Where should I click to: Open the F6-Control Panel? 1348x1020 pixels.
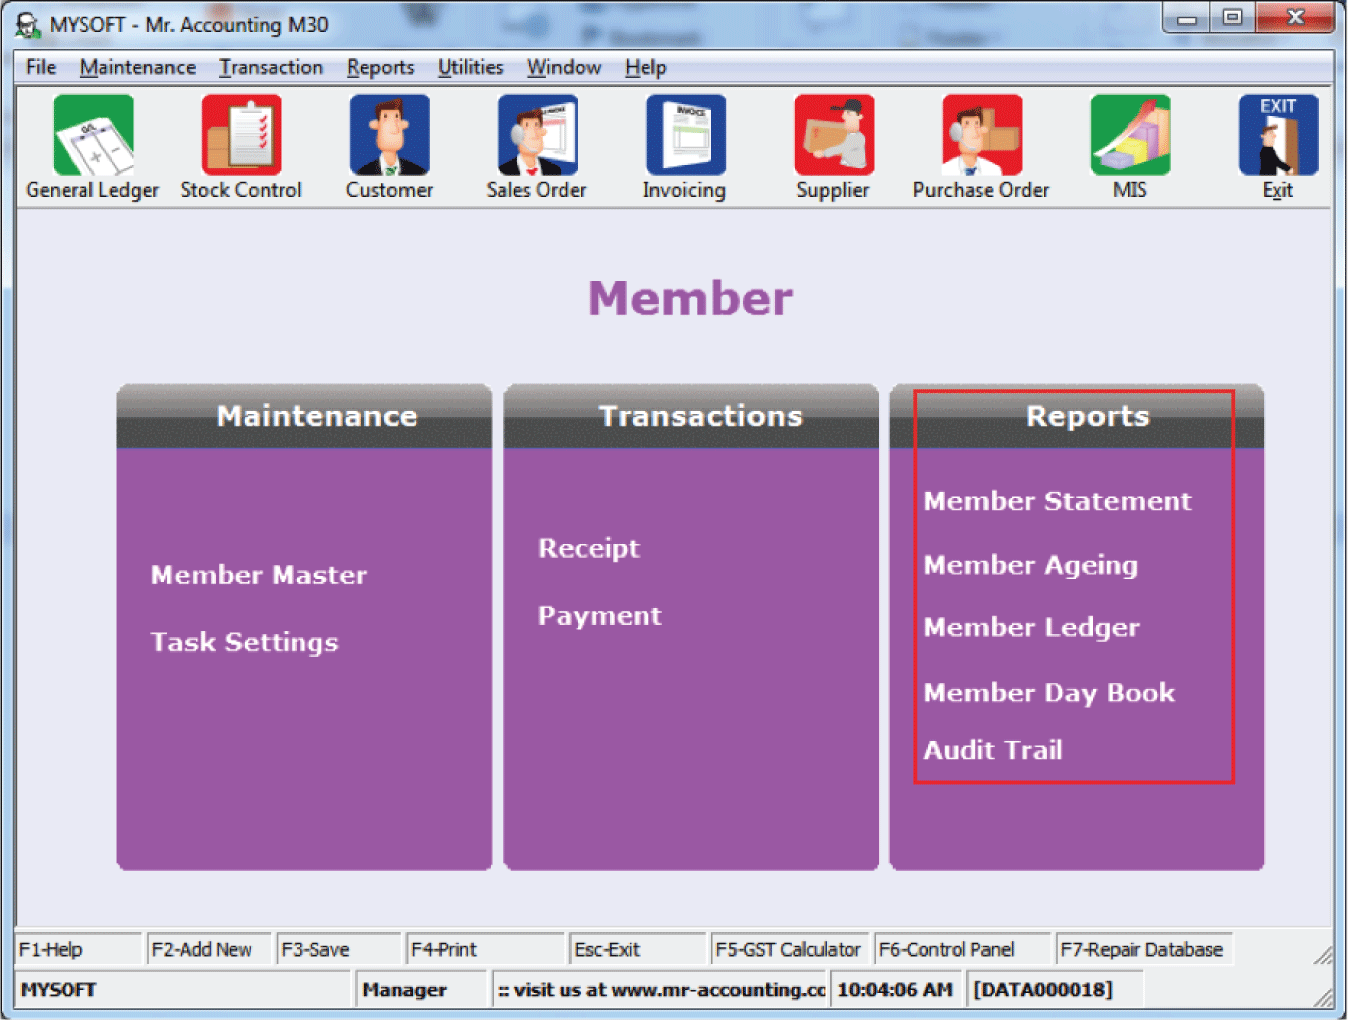click(x=963, y=949)
